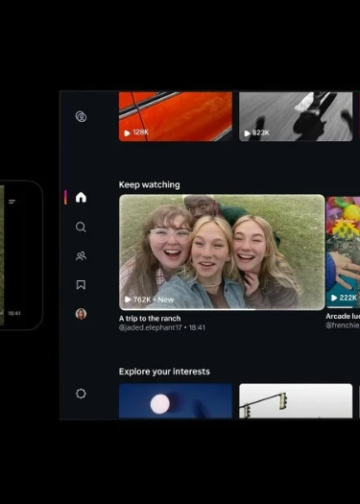Open profile avatar in sidebar
The width and height of the screenshot is (360, 504).
[x=81, y=314]
